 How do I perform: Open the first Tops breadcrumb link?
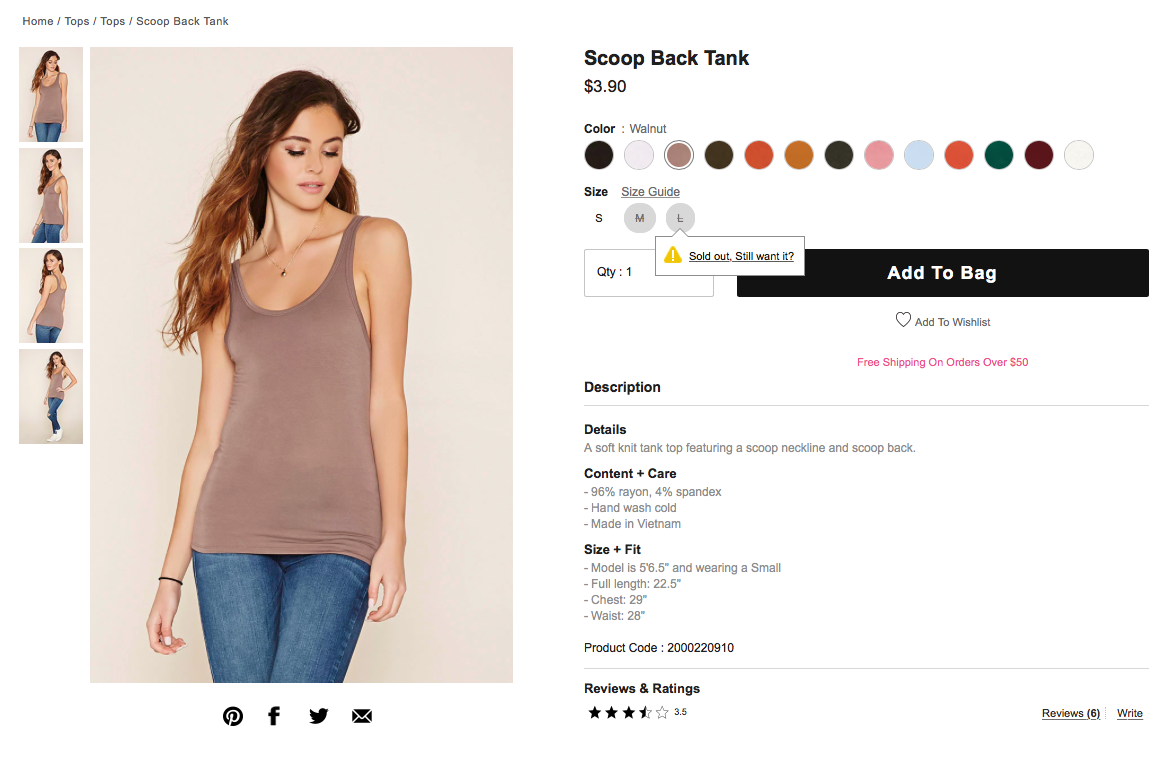pos(77,21)
